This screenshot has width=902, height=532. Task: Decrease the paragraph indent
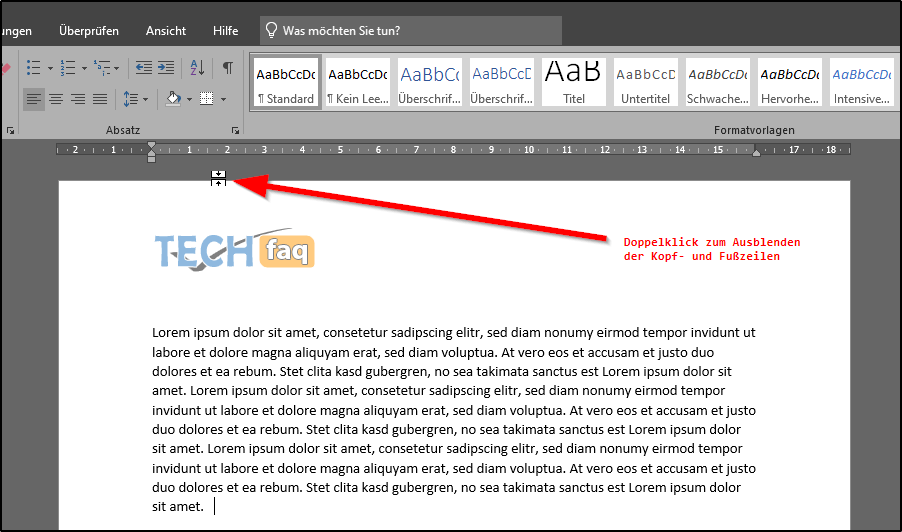click(144, 68)
